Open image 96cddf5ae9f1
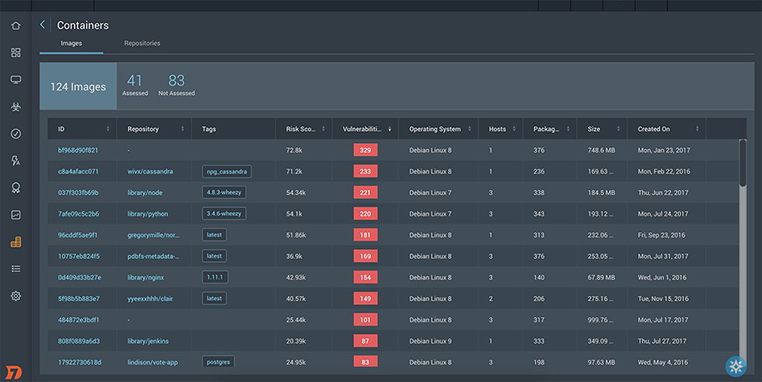The width and height of the screenshot is (762, 382). coord(78,235)
